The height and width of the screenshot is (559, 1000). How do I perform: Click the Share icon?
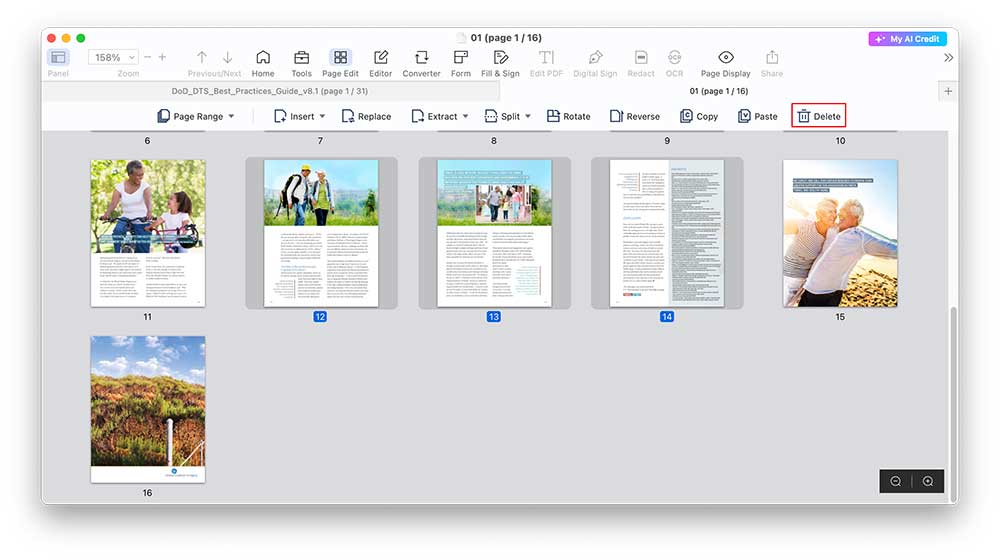pyautogui.click(x=772, y=57)
